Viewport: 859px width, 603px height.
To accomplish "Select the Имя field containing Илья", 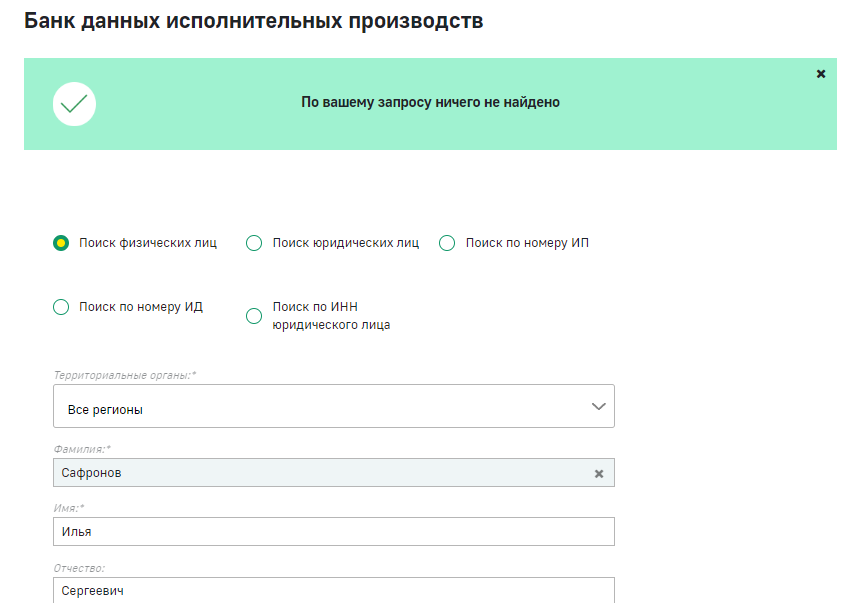I will pyautogui.click(x=334, y=531).
